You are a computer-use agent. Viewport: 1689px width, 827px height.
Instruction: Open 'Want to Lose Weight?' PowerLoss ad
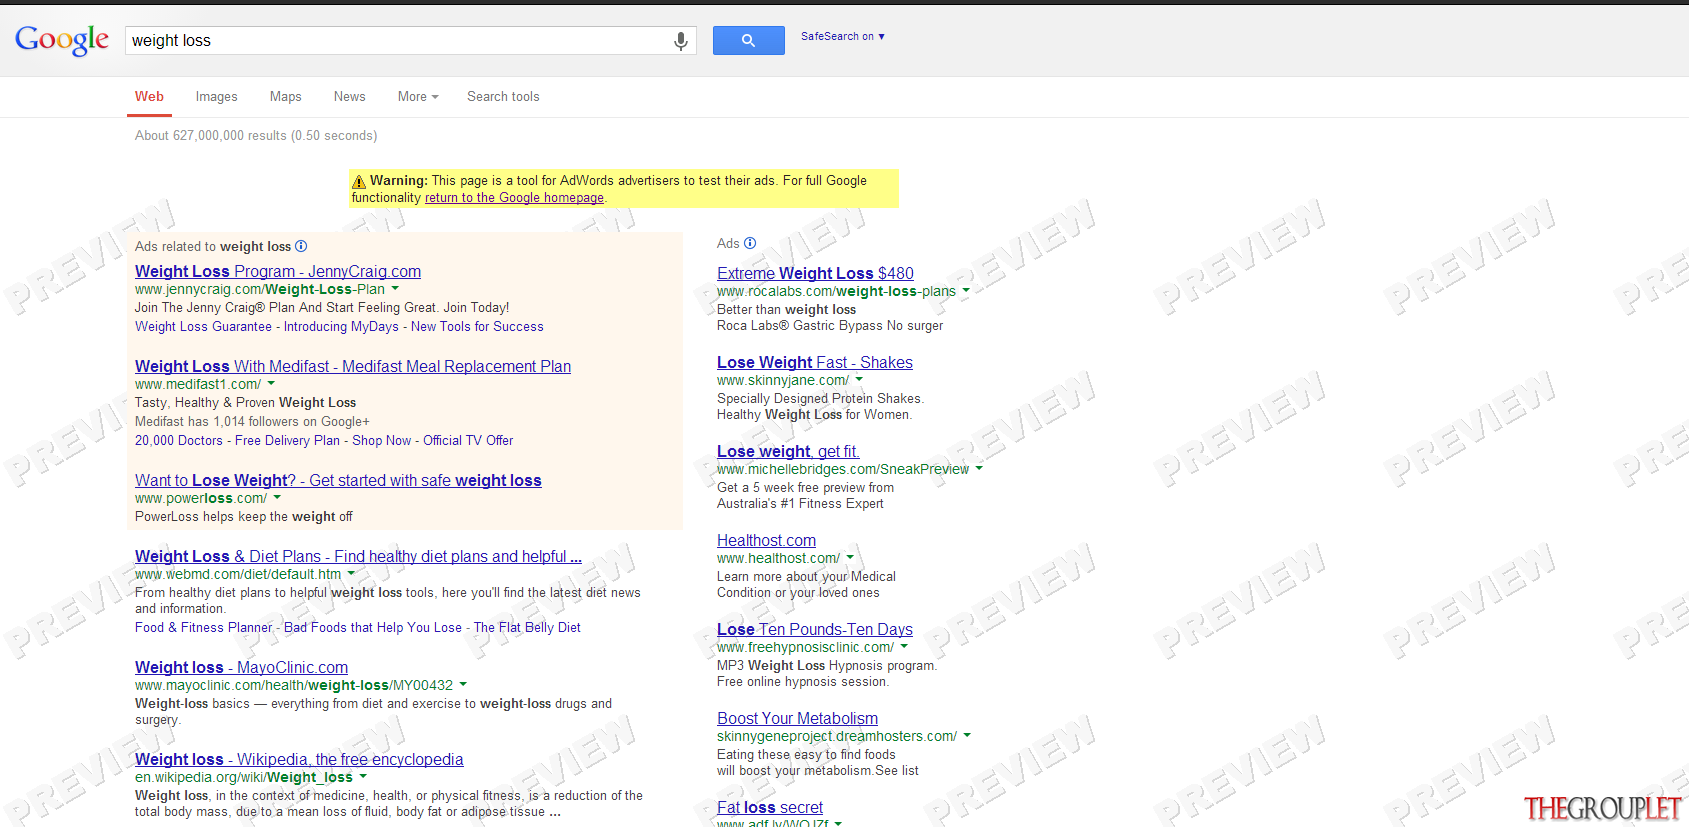338,480
